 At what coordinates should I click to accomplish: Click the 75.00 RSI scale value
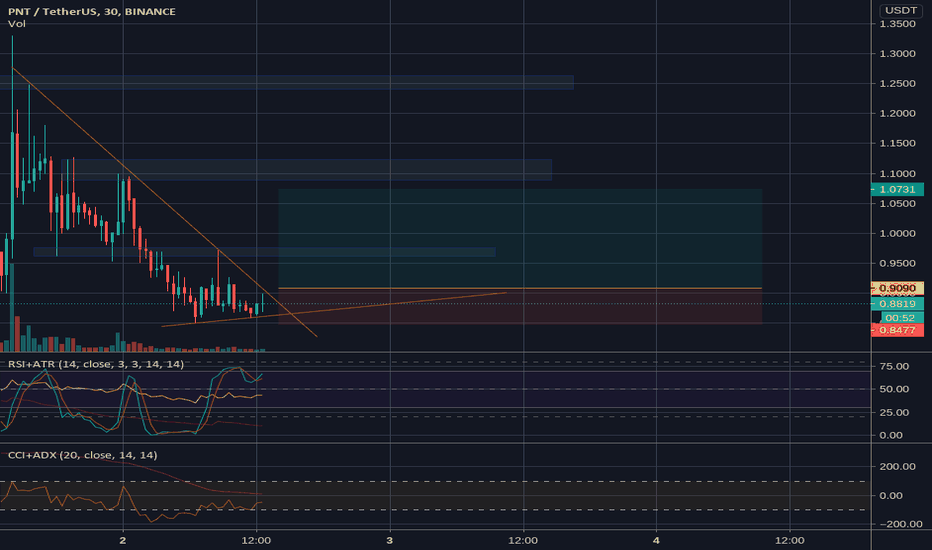[894, 366]
